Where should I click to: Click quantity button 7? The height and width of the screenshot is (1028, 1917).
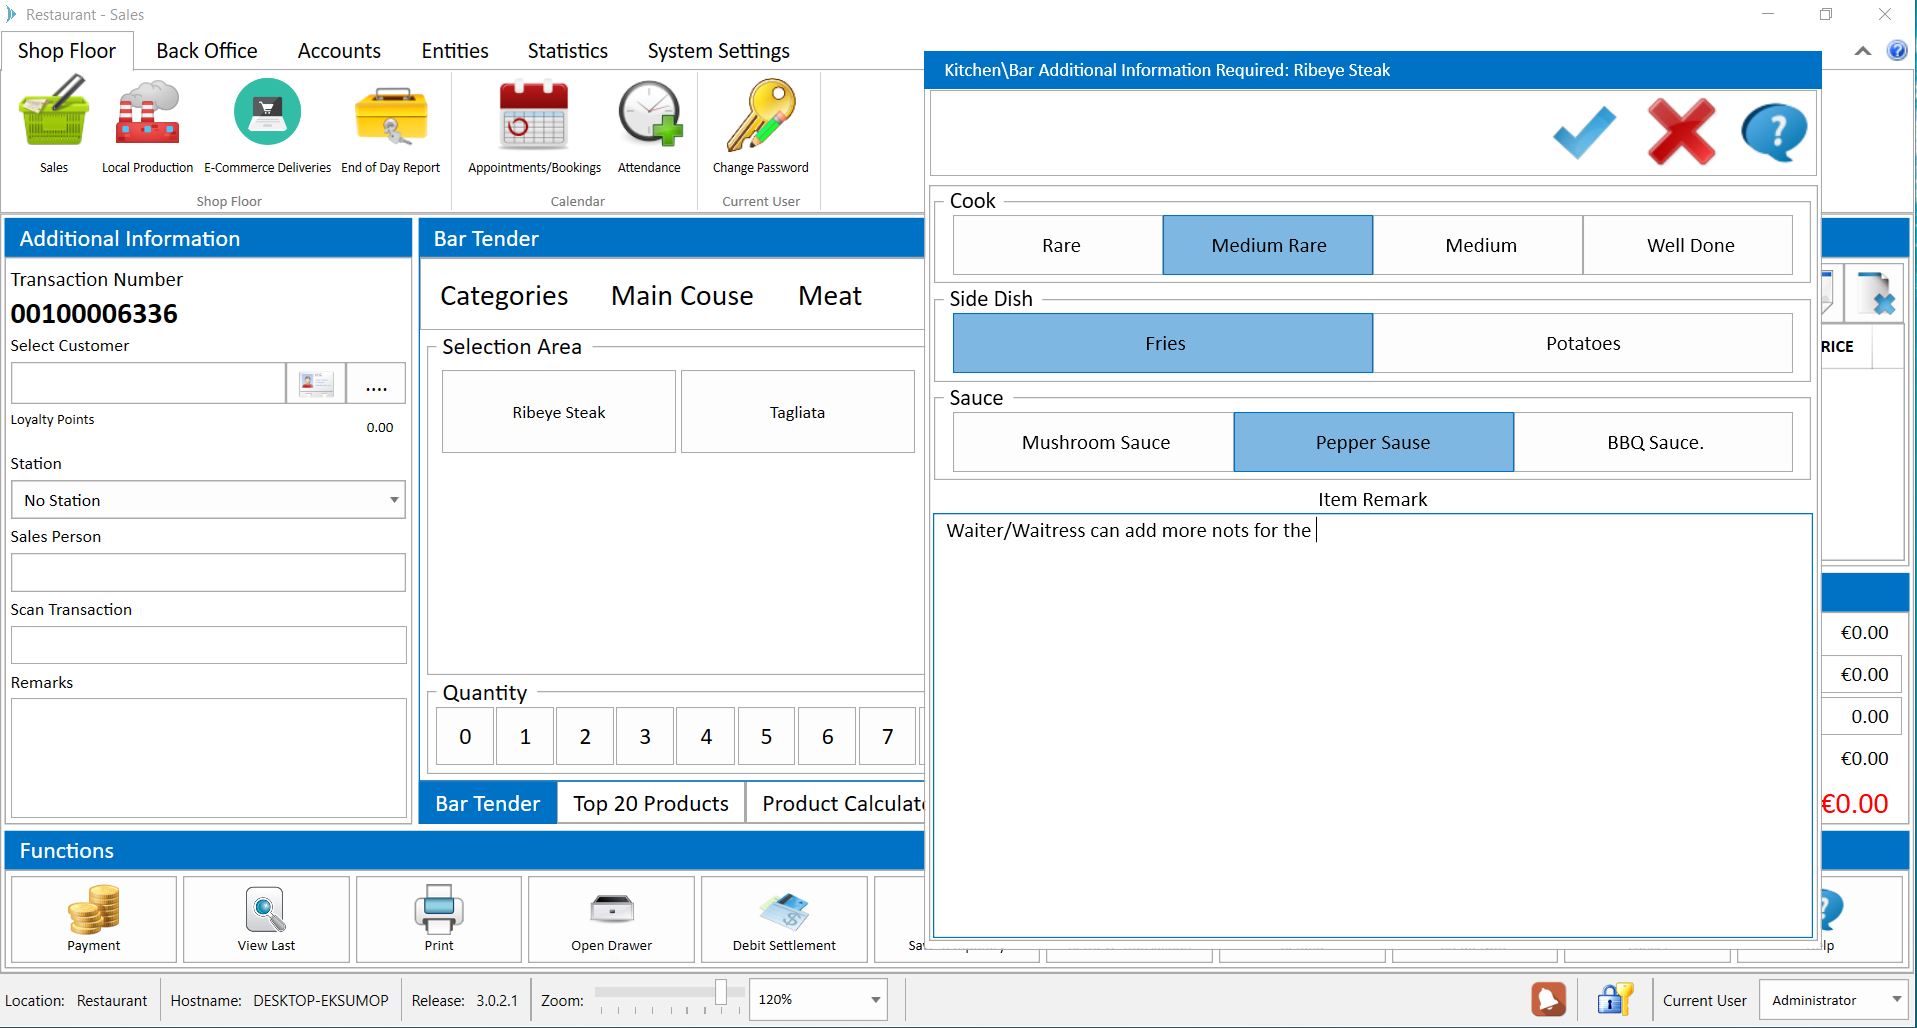pyautogui.click(x=887, y=736)
